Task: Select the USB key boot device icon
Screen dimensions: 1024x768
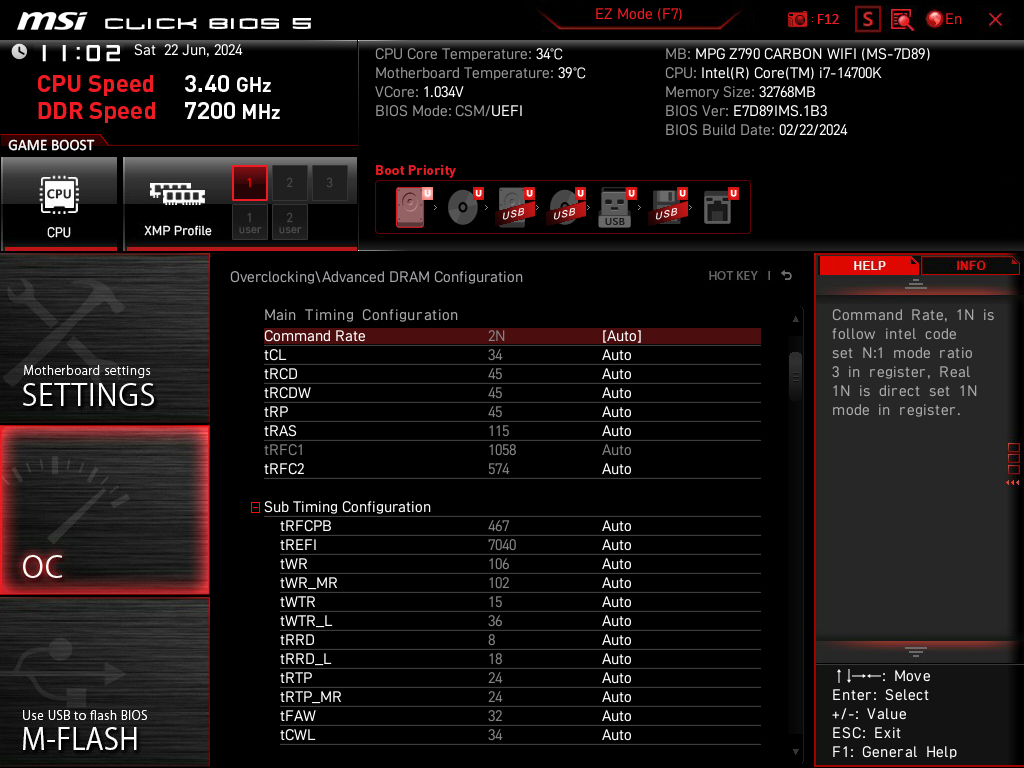Action: coord(615,208)
